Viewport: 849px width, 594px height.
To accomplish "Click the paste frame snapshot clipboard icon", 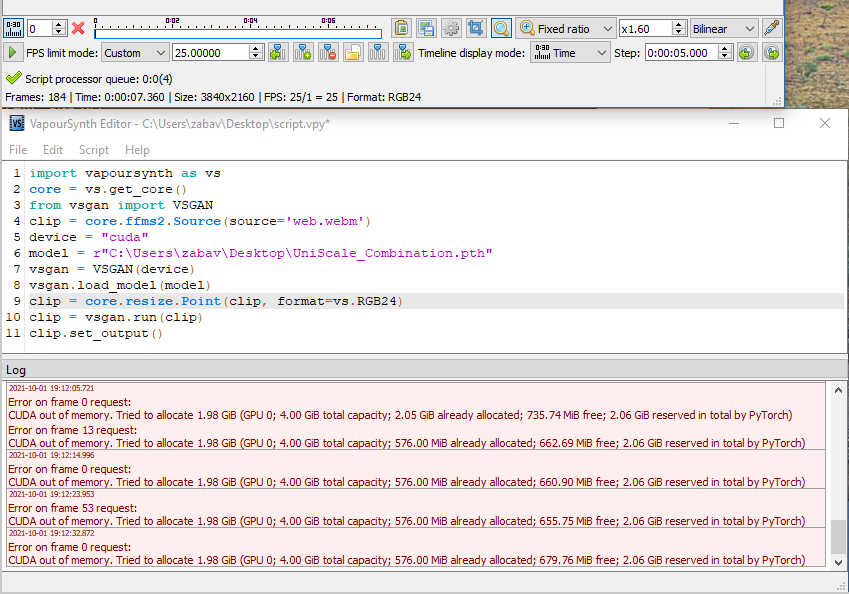I will point(401,28).
